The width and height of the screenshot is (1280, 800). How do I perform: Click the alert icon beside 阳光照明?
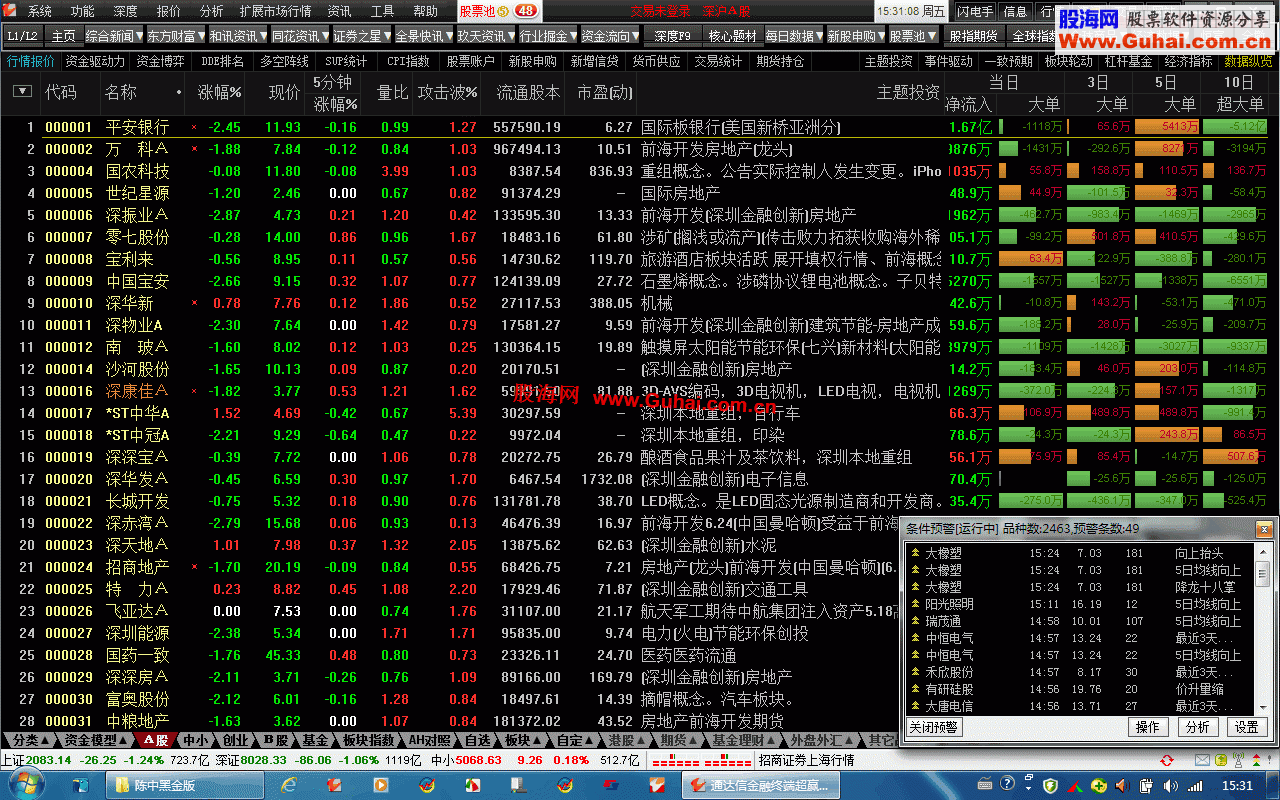pyautogui.click(x=915, y=604)
